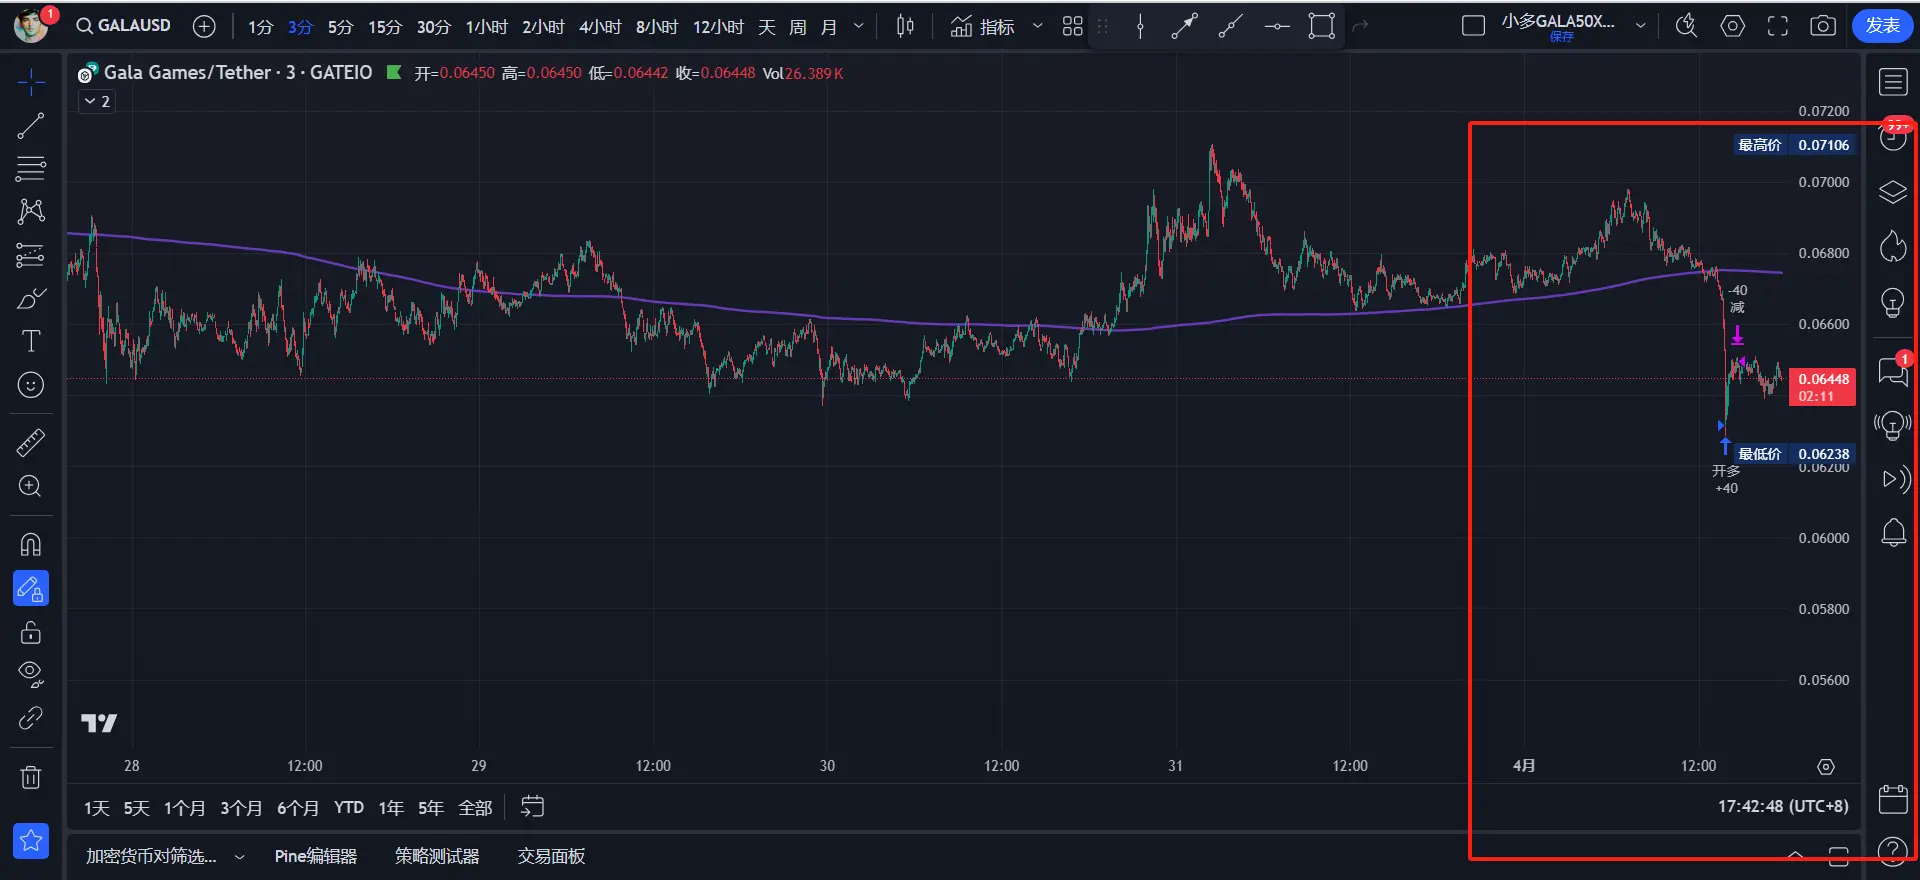The height and width of the screenshot is (880, 1920).
Task: Open the candlestick chart type menu
Action: point(905,27)
